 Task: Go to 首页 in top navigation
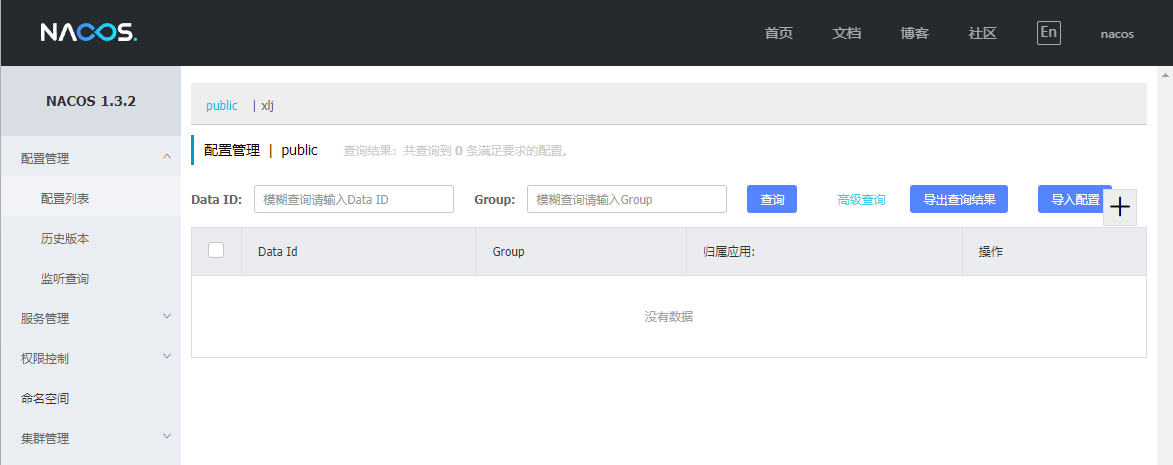click(779, 34)
